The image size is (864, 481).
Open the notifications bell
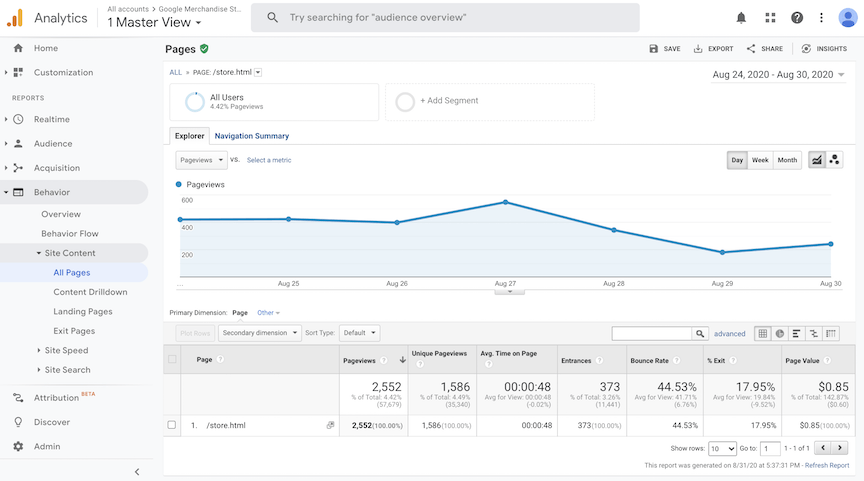tap(741, 18)
